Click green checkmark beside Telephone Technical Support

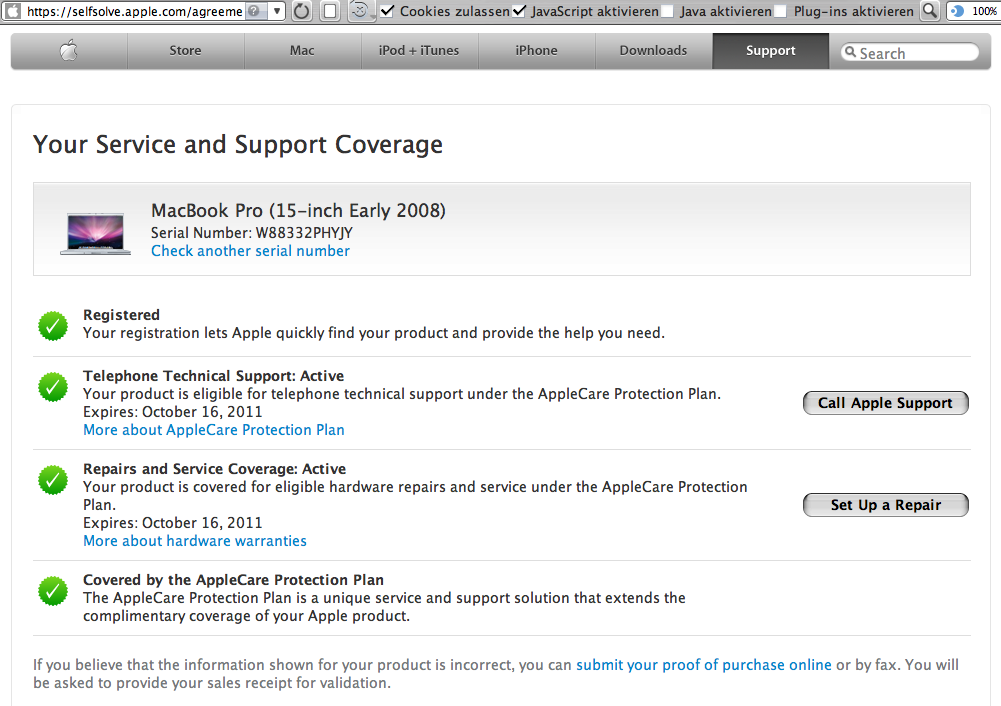(x=53, y=387)
